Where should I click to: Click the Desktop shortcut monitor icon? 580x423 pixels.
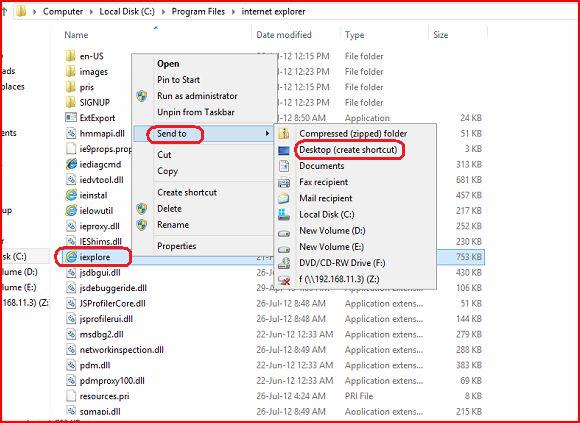tap(284, 150)
